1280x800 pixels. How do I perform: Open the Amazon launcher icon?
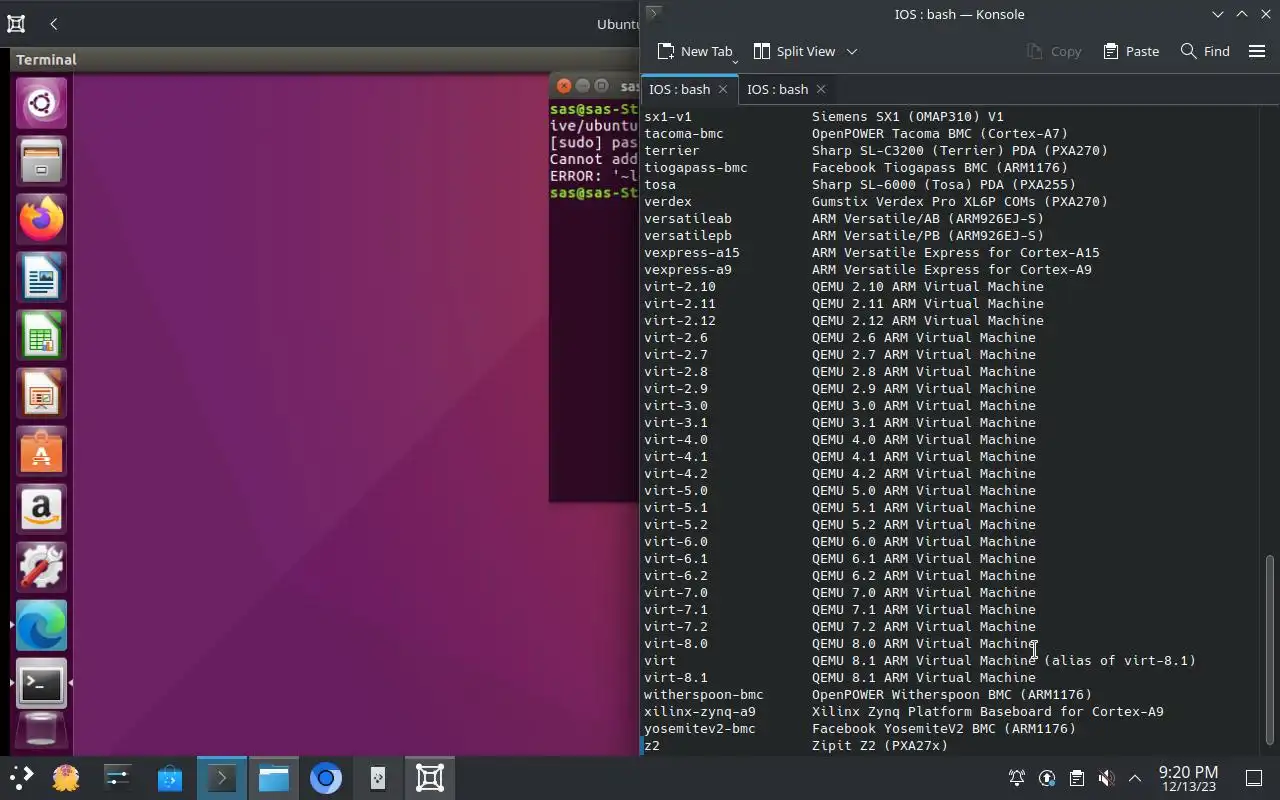pos(41,509)
